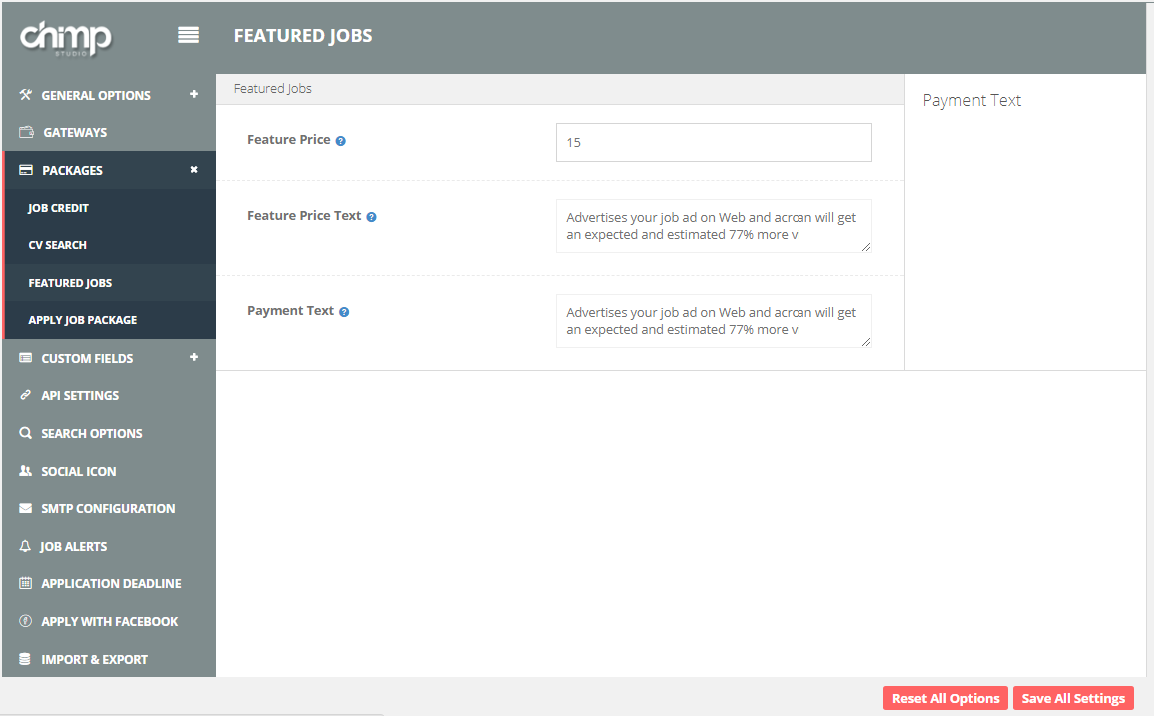
Task: Click the Feature Price input field
Action: tap(713, 142)
